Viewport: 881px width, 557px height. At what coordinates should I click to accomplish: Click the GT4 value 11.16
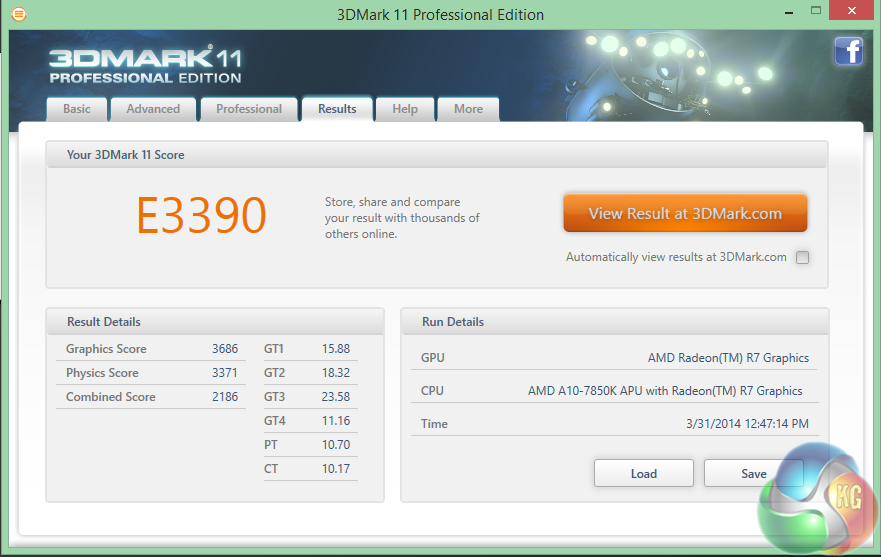[x=335, y=421]
